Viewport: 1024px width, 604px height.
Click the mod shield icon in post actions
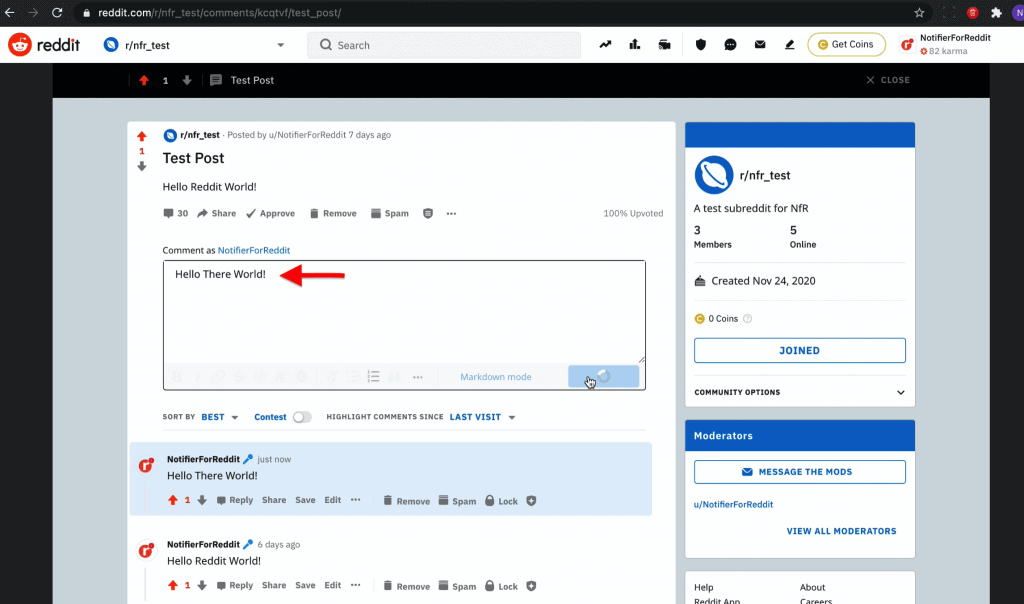[x=428, y=214]
